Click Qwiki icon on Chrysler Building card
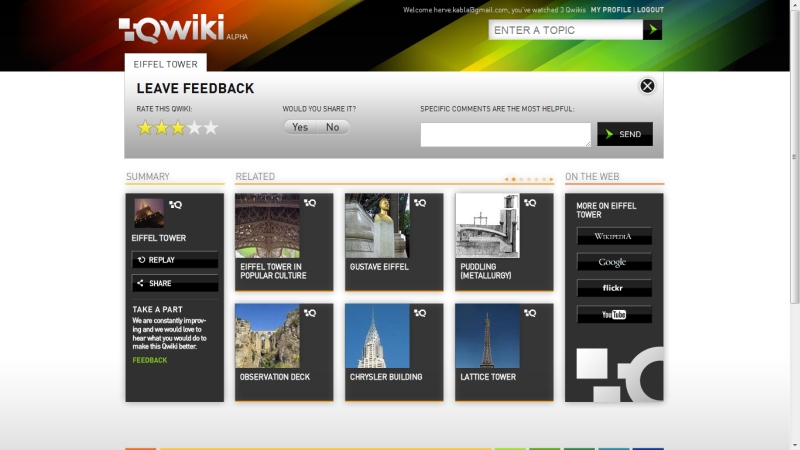Image resolution: width=800 pixels, height=450 pixels. click(420, 313)
